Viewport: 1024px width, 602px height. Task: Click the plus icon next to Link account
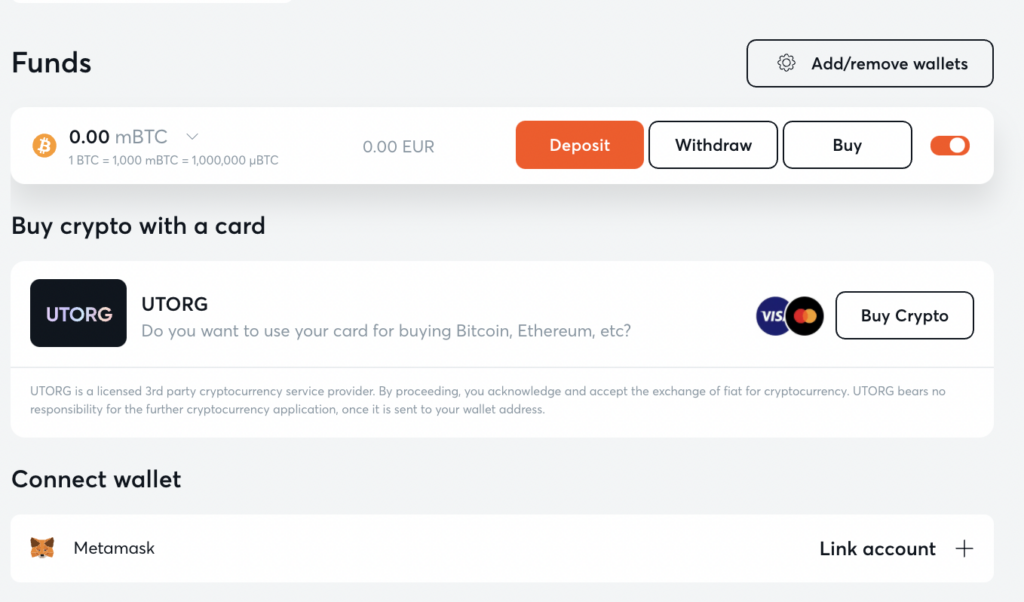(964, 548)
